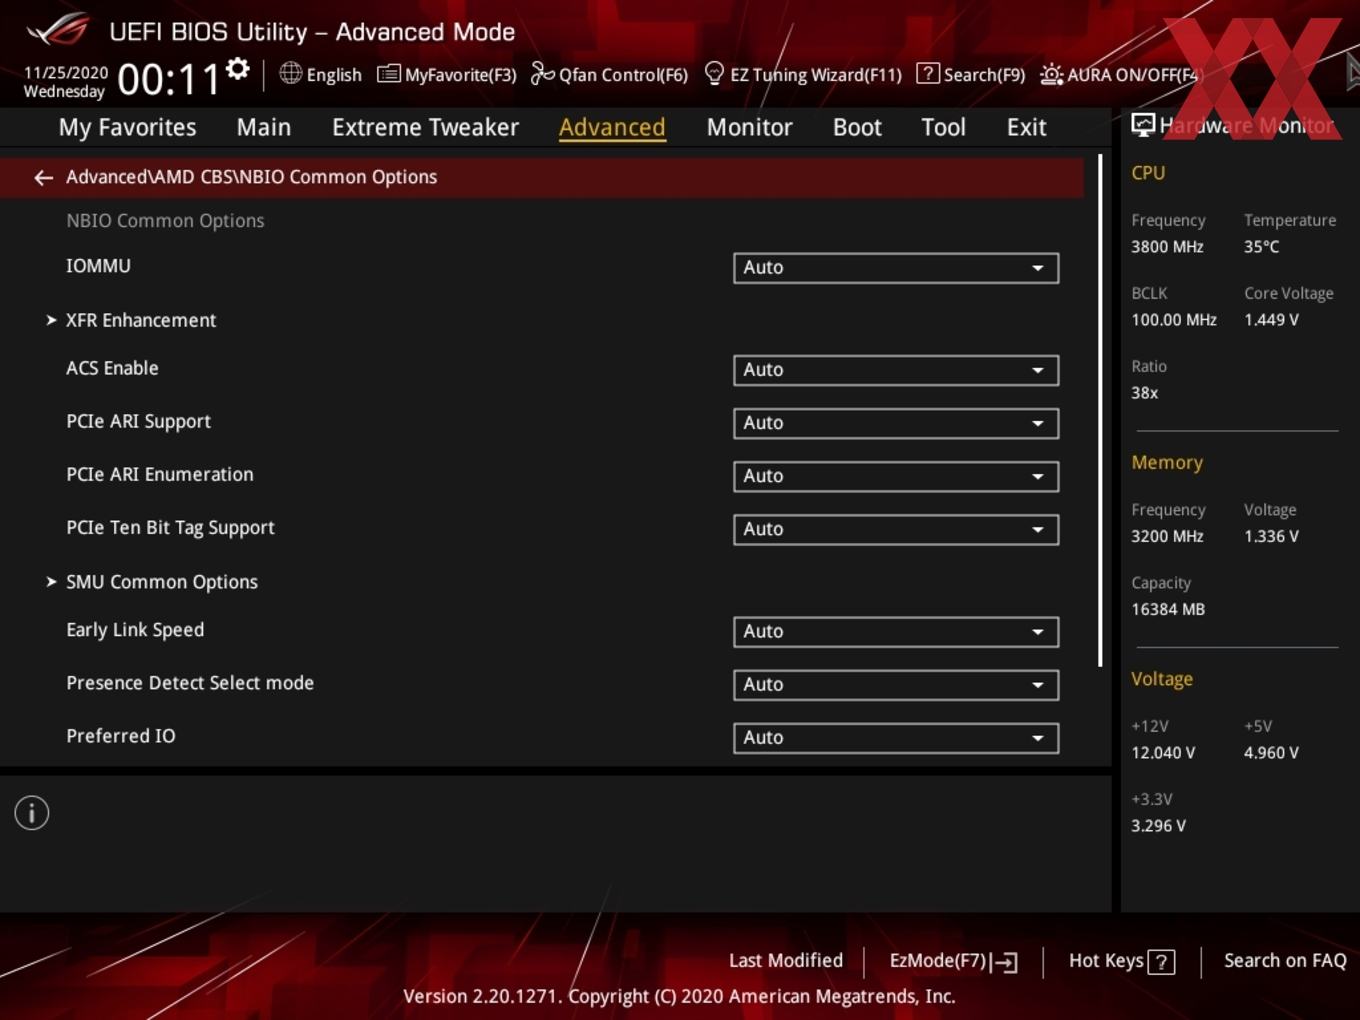Open Qfan Control(F6)

pos(609,74)
